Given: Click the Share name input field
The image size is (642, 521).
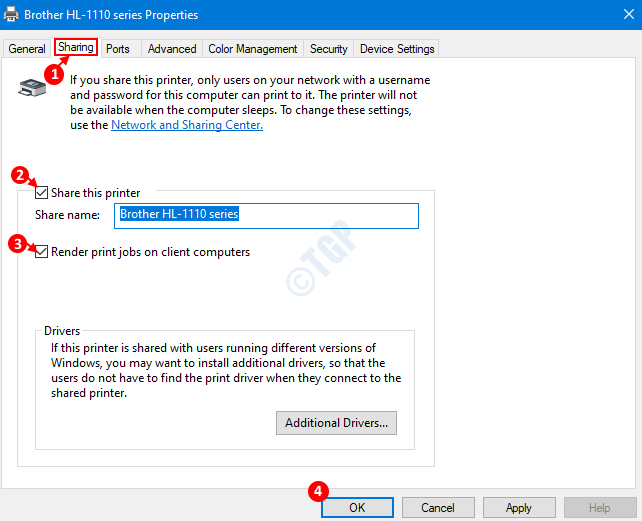Looking at the screenshot, I should pyautogui.click(x=266, y=216).
